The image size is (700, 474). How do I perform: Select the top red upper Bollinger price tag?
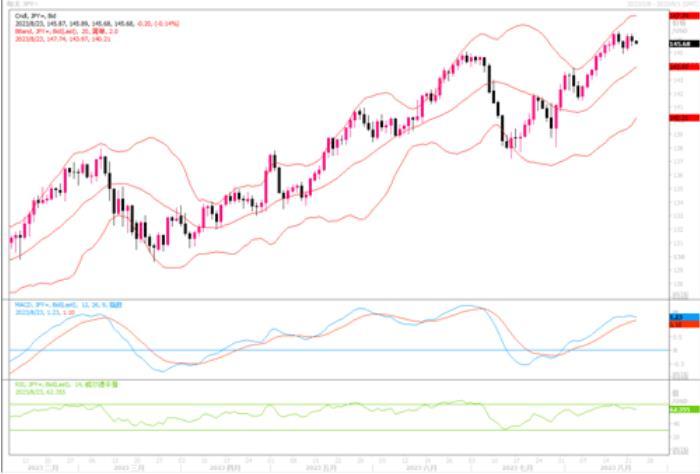683,16
